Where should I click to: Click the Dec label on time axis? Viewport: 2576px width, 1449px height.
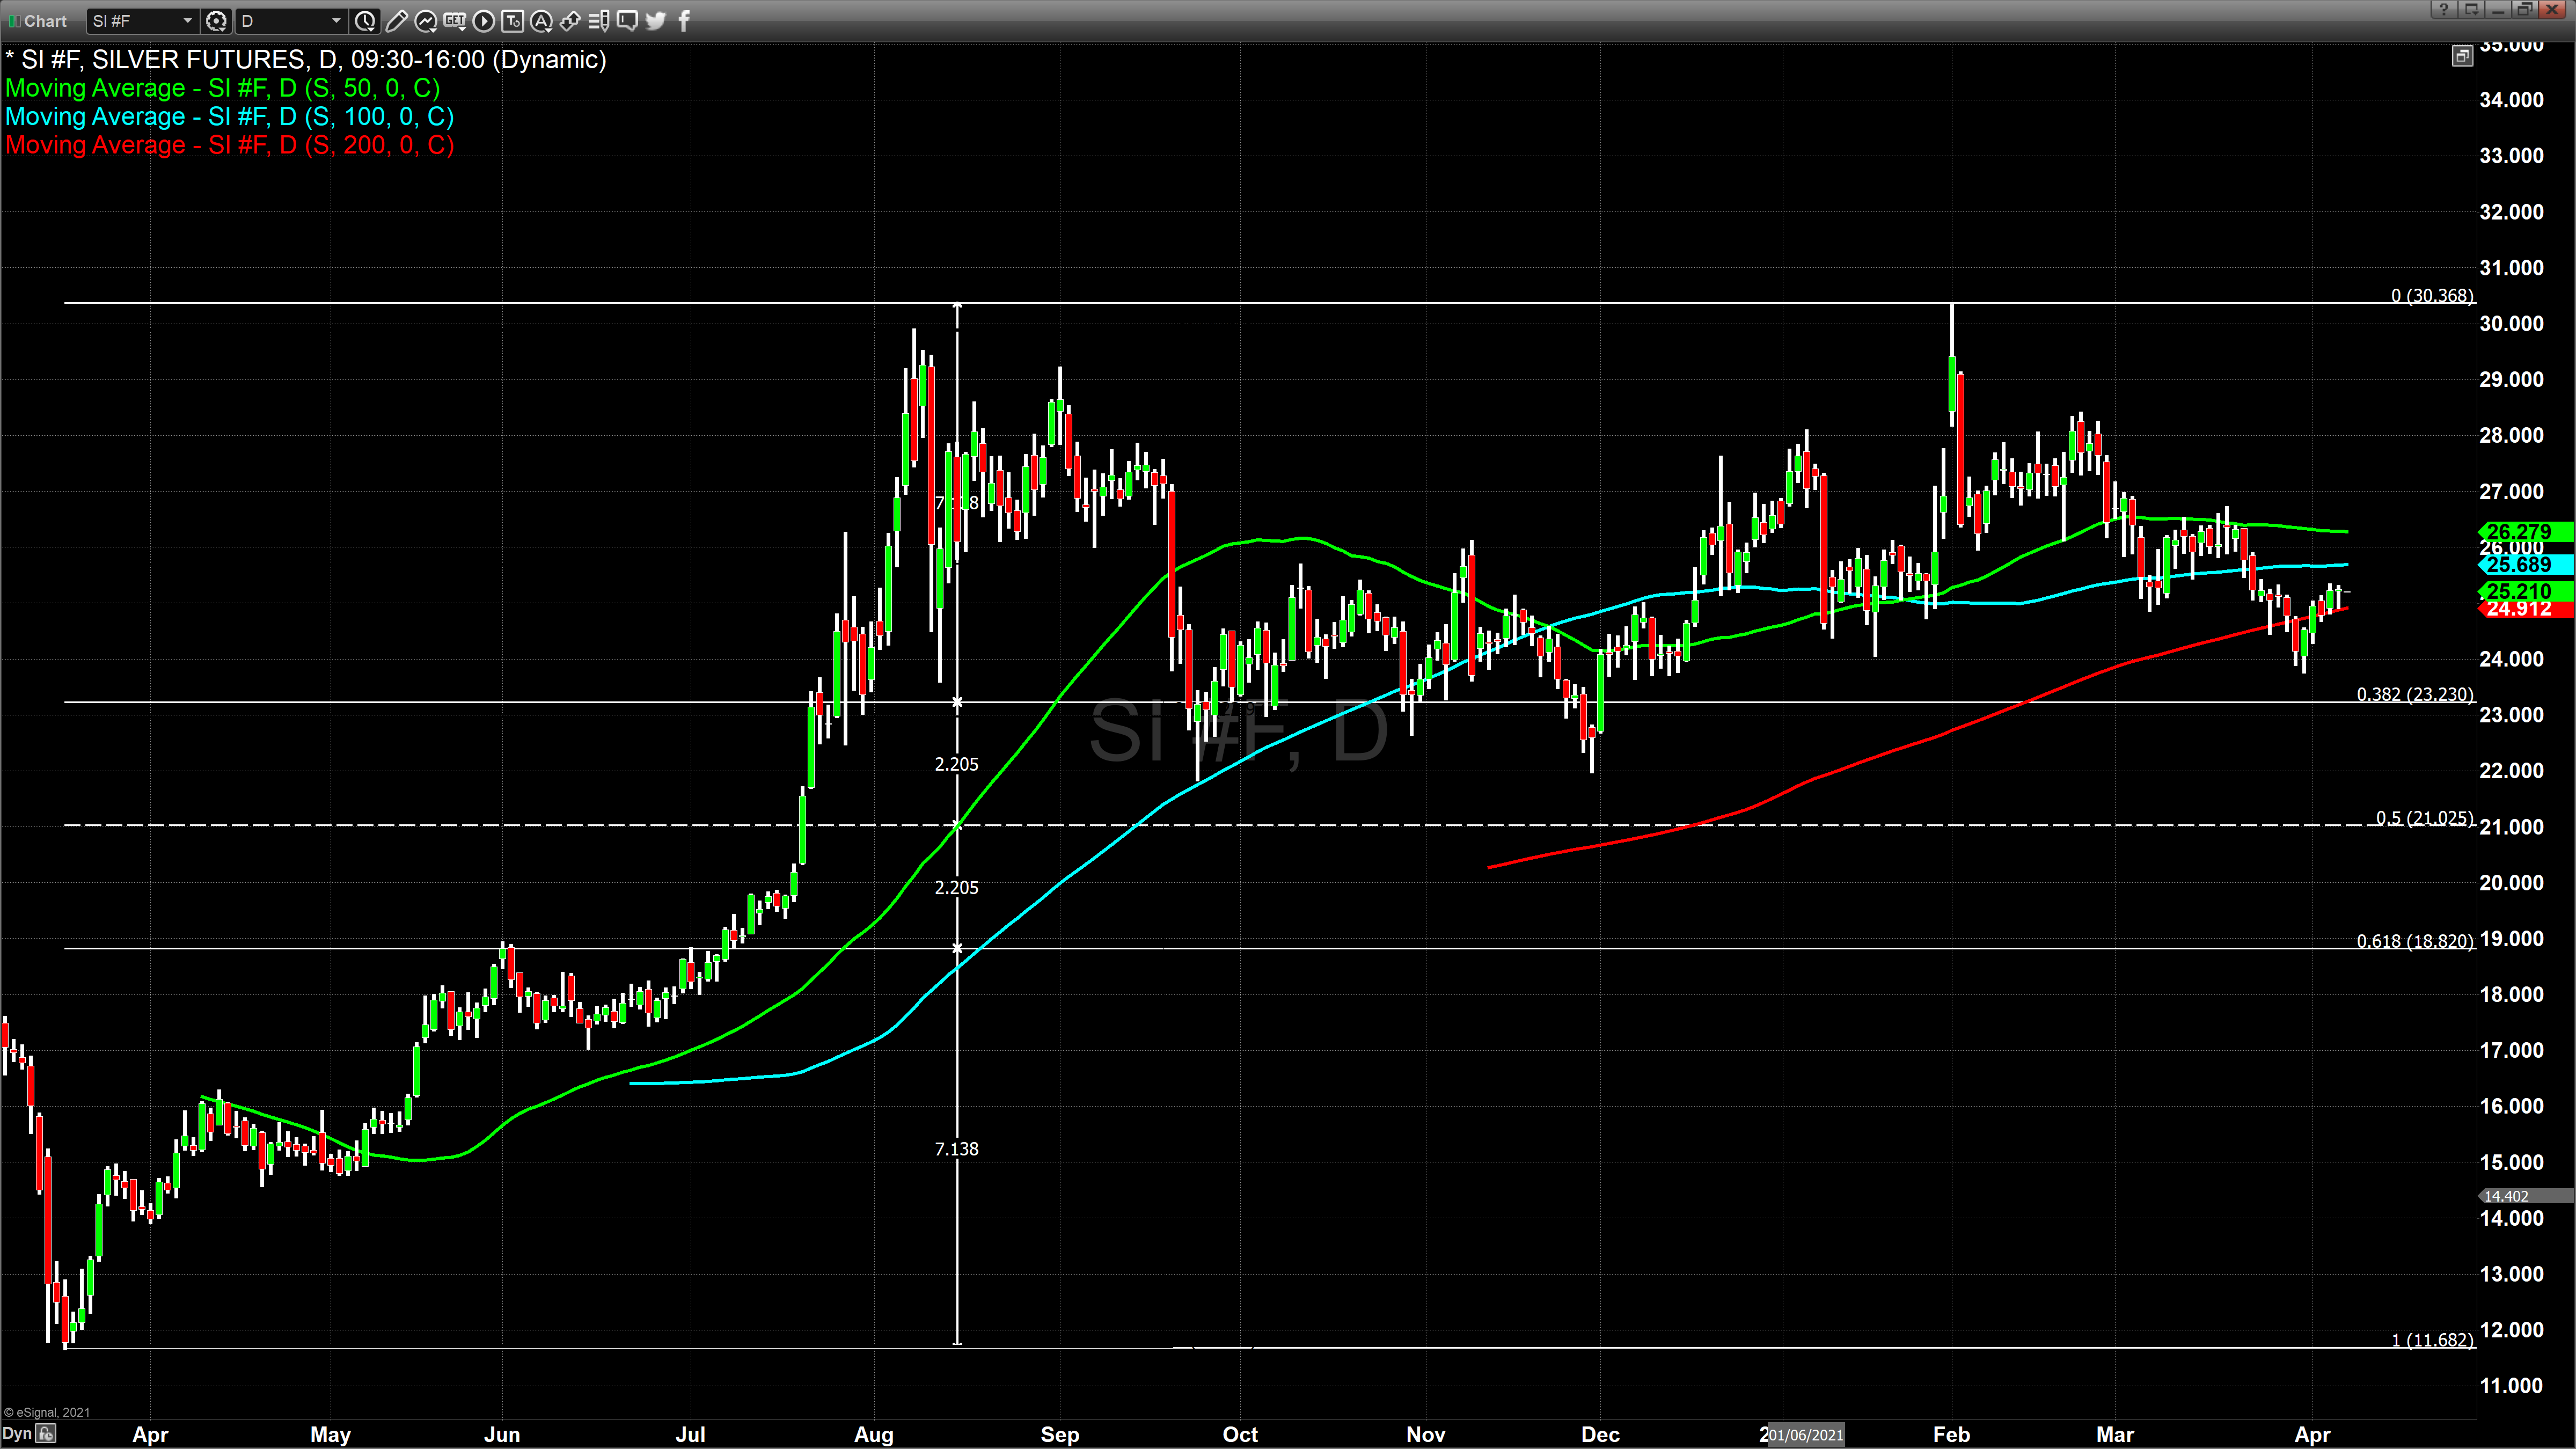coord(1600,1435)
